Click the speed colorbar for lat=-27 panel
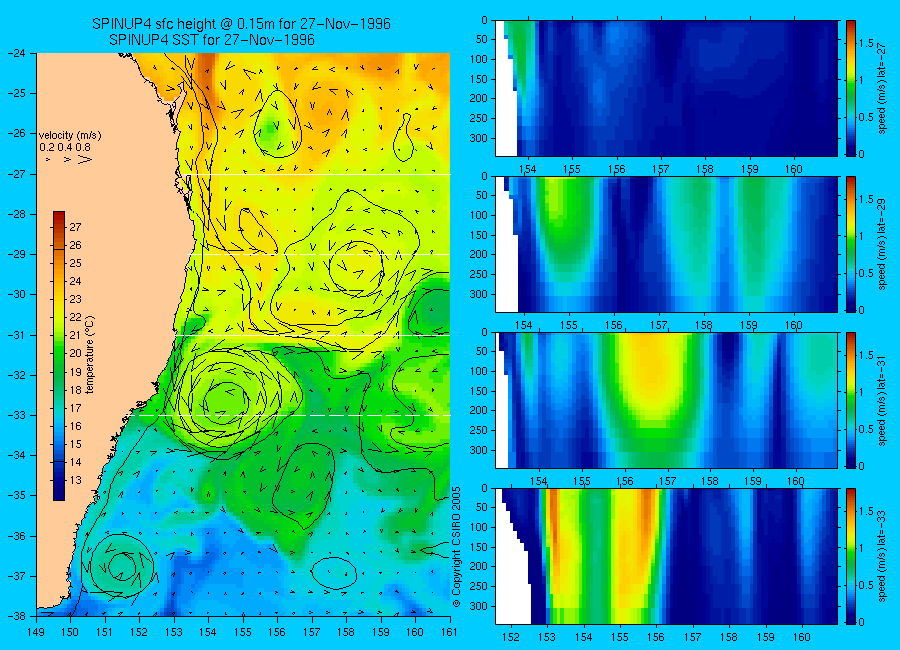900x650 pixels. [850, 88]
